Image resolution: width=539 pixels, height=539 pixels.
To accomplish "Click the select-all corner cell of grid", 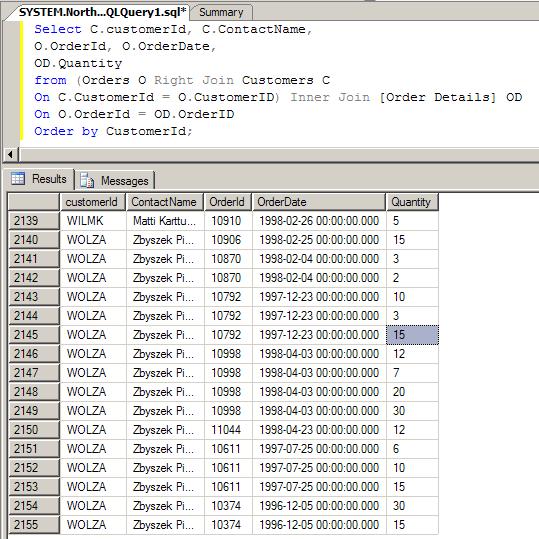I will (x=34, y=202).
